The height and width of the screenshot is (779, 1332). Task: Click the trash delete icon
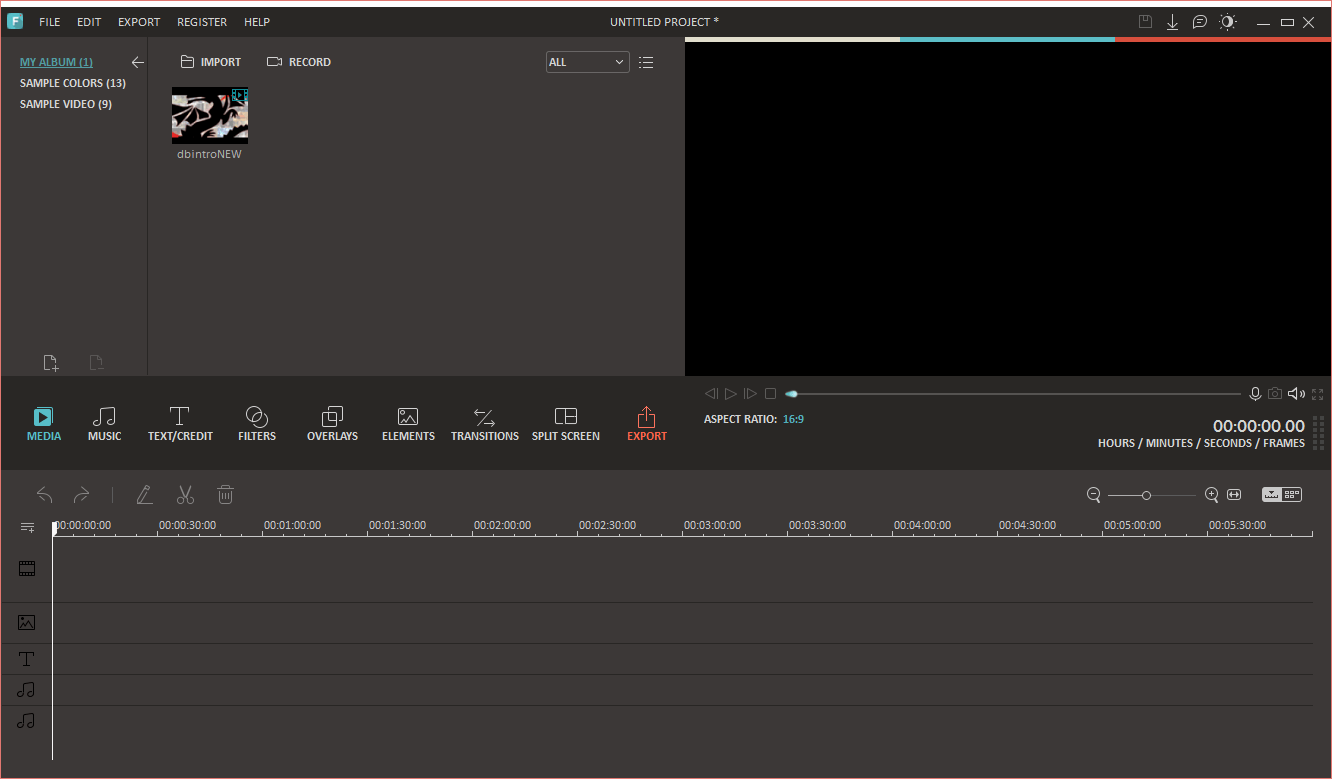click(x=226, y=494)
